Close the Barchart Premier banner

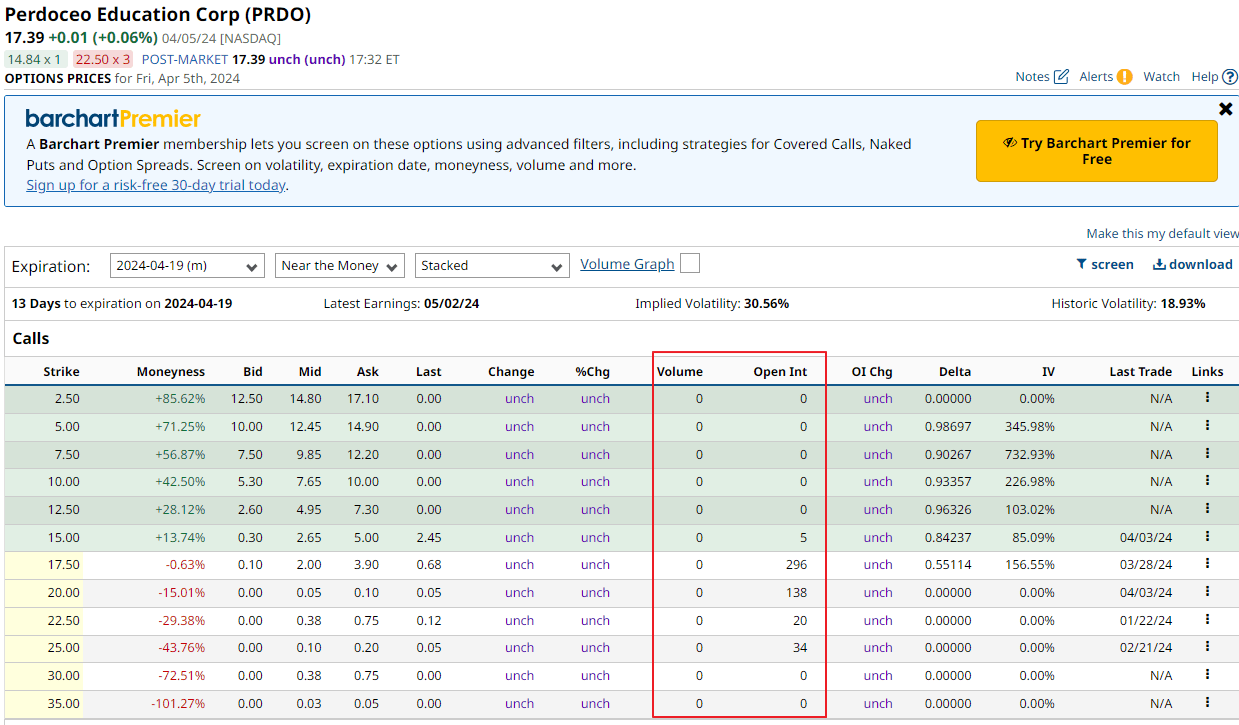point(1226,109)
